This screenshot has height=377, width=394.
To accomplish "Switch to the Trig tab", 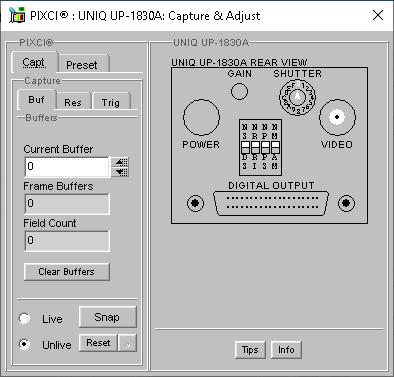I will click(x=111, y=102).
